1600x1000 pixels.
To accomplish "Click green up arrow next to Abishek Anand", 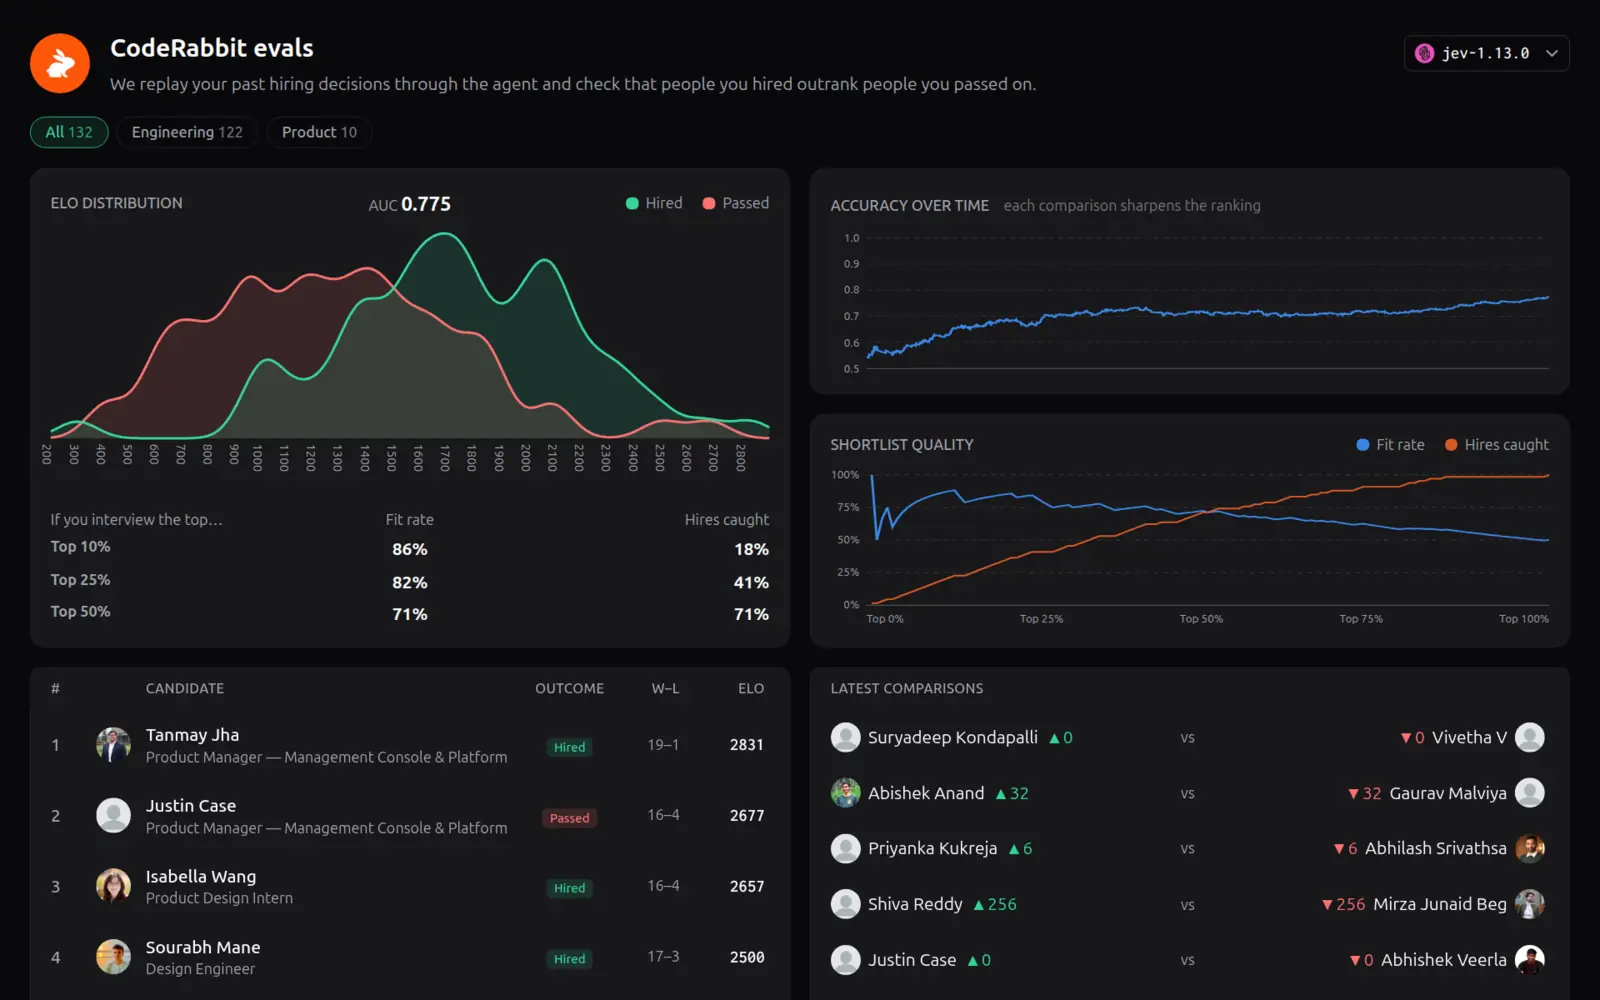I will [1001, 794].
